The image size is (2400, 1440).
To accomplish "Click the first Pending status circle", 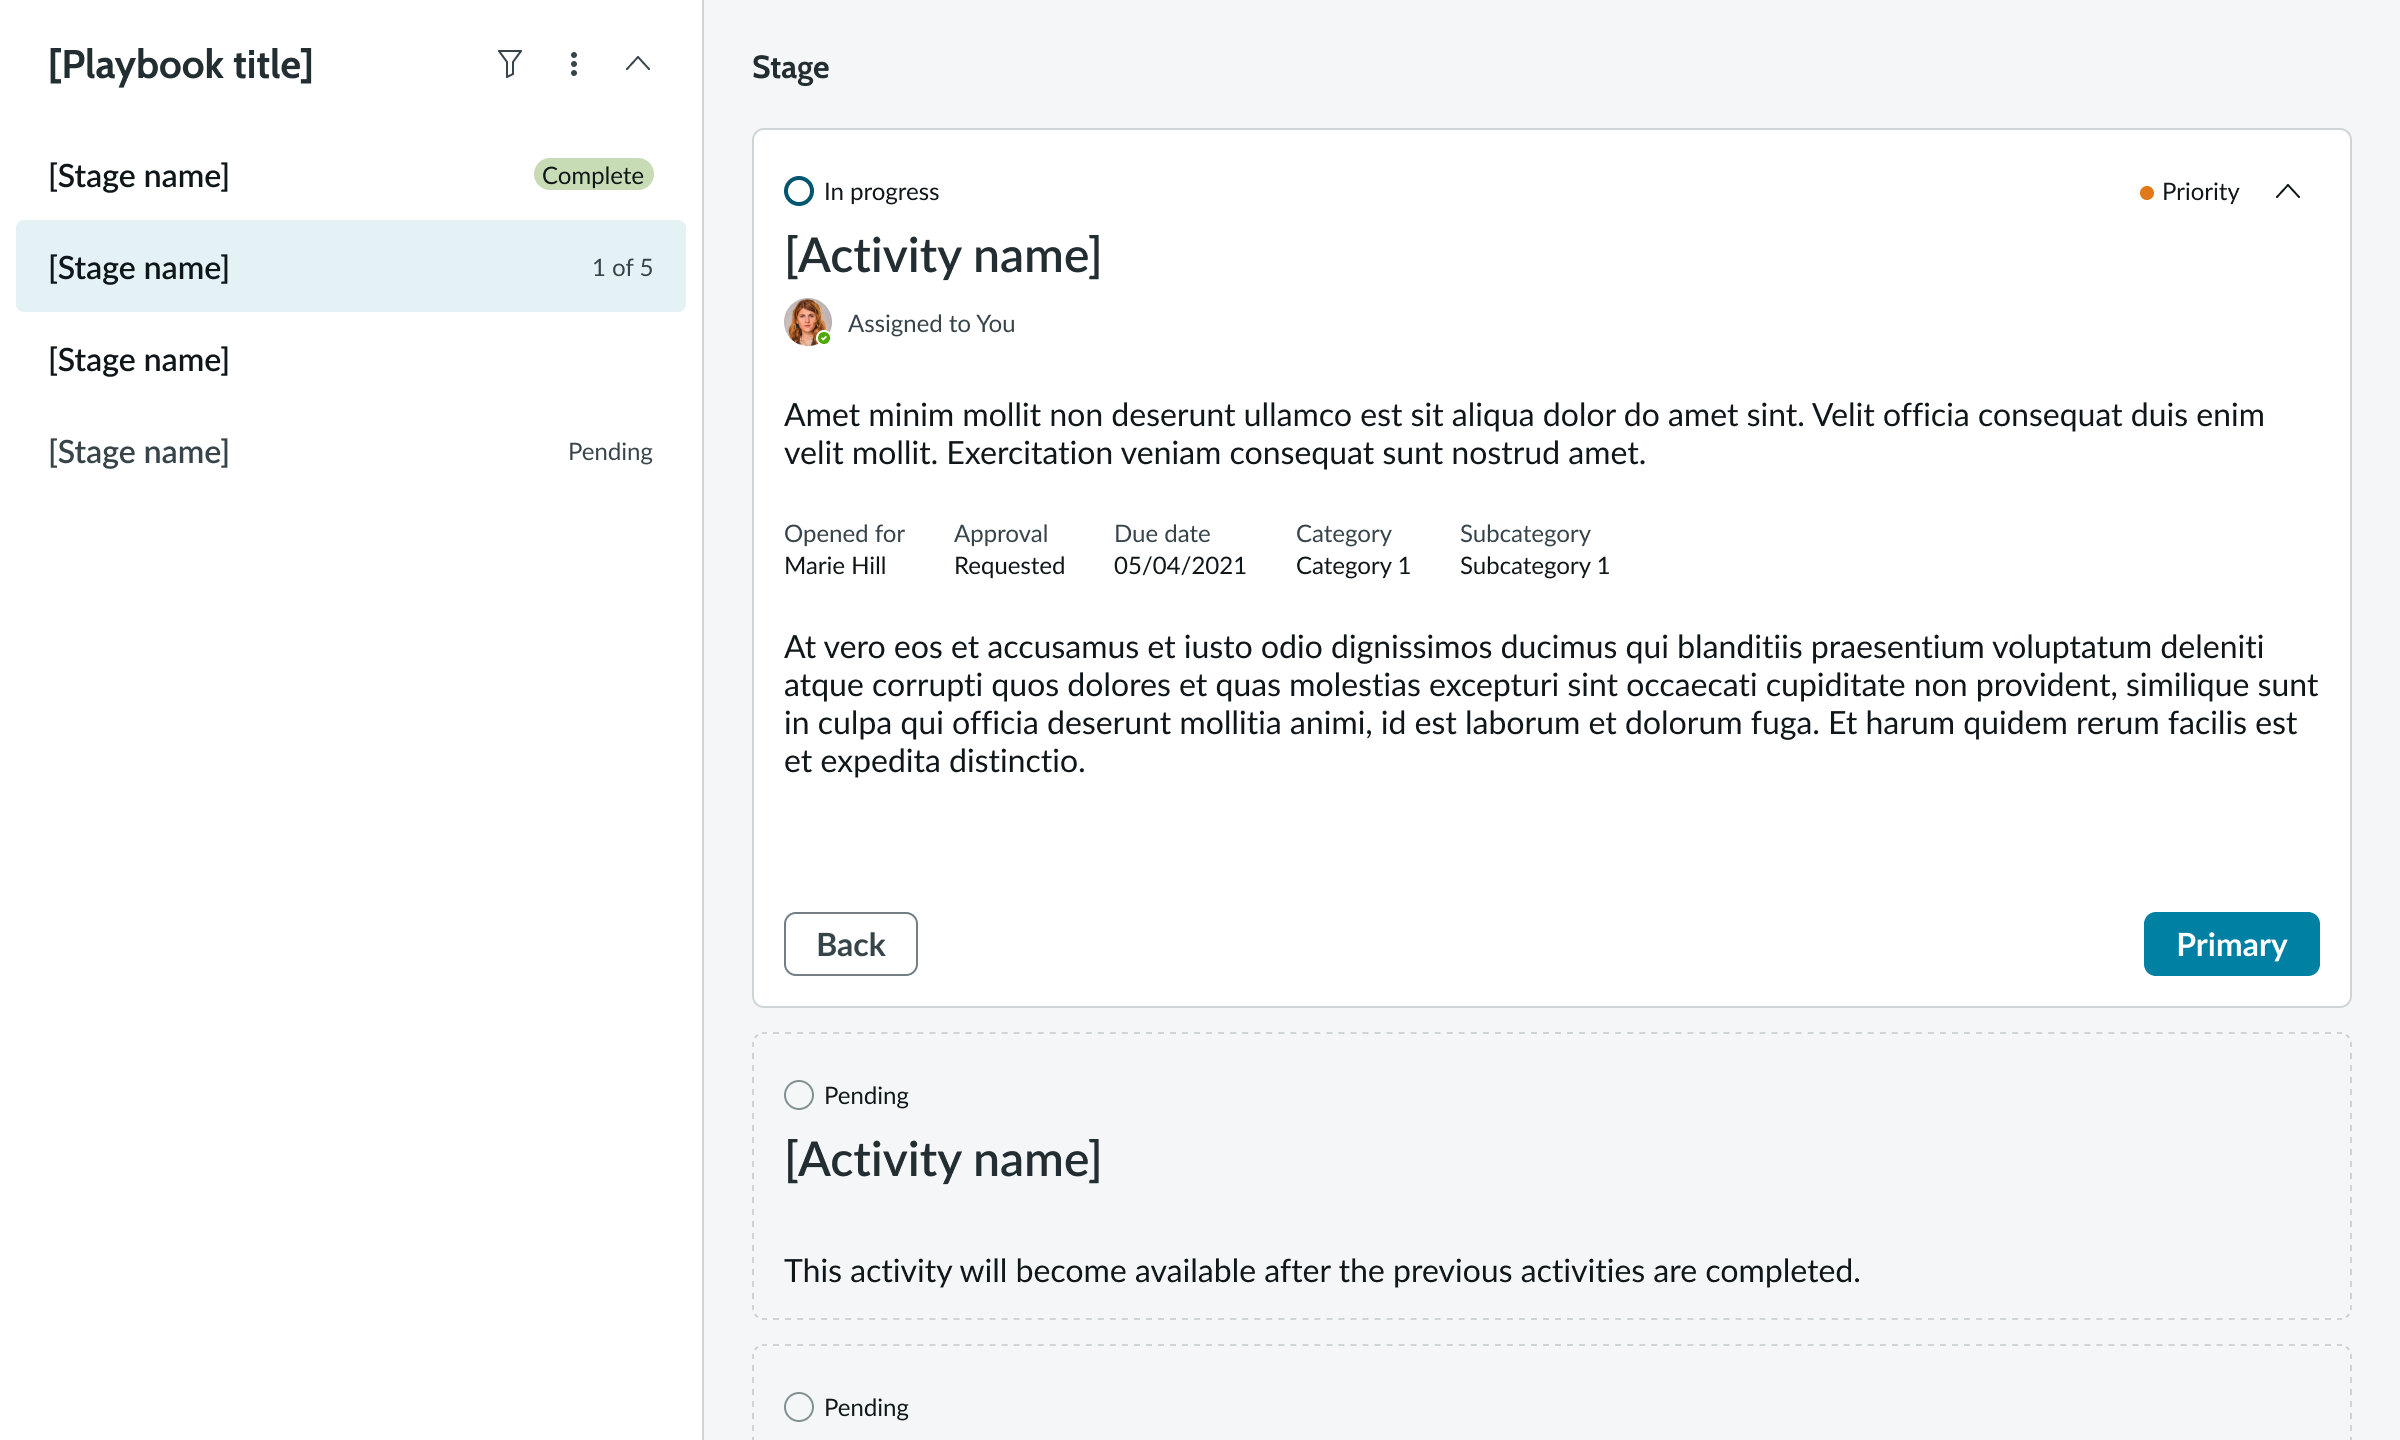I will [799, 1095].
